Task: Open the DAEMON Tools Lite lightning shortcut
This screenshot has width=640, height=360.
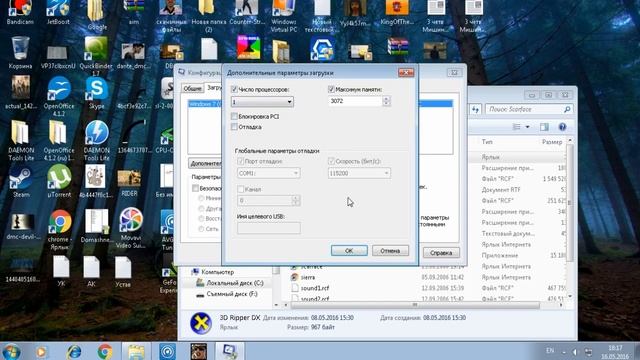Action: click(97, 140)
